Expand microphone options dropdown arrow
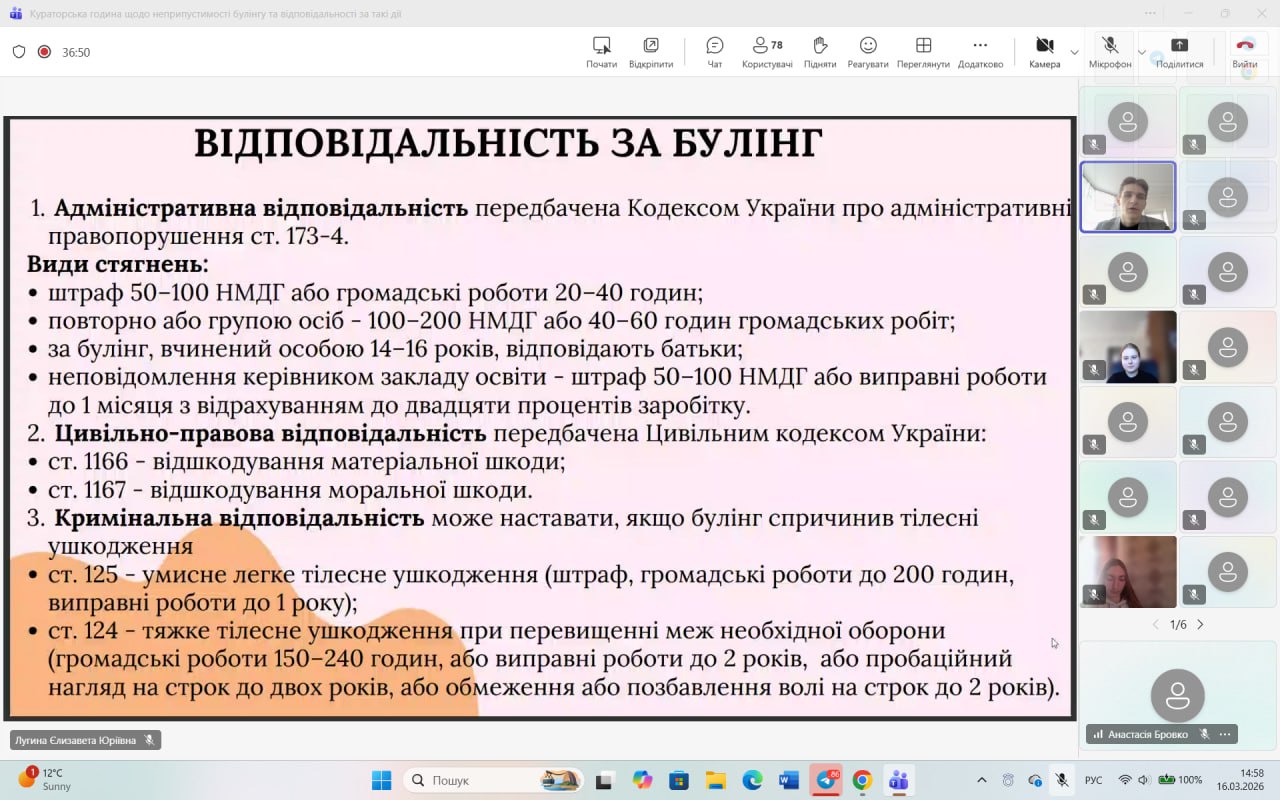Screen dimensions: 1280x800 1141,52
